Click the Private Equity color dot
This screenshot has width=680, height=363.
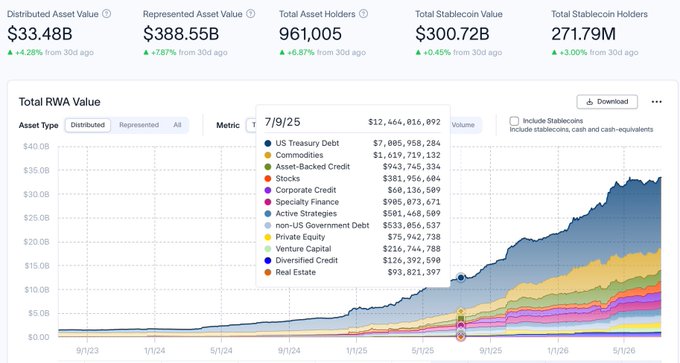tap(268, 237)
